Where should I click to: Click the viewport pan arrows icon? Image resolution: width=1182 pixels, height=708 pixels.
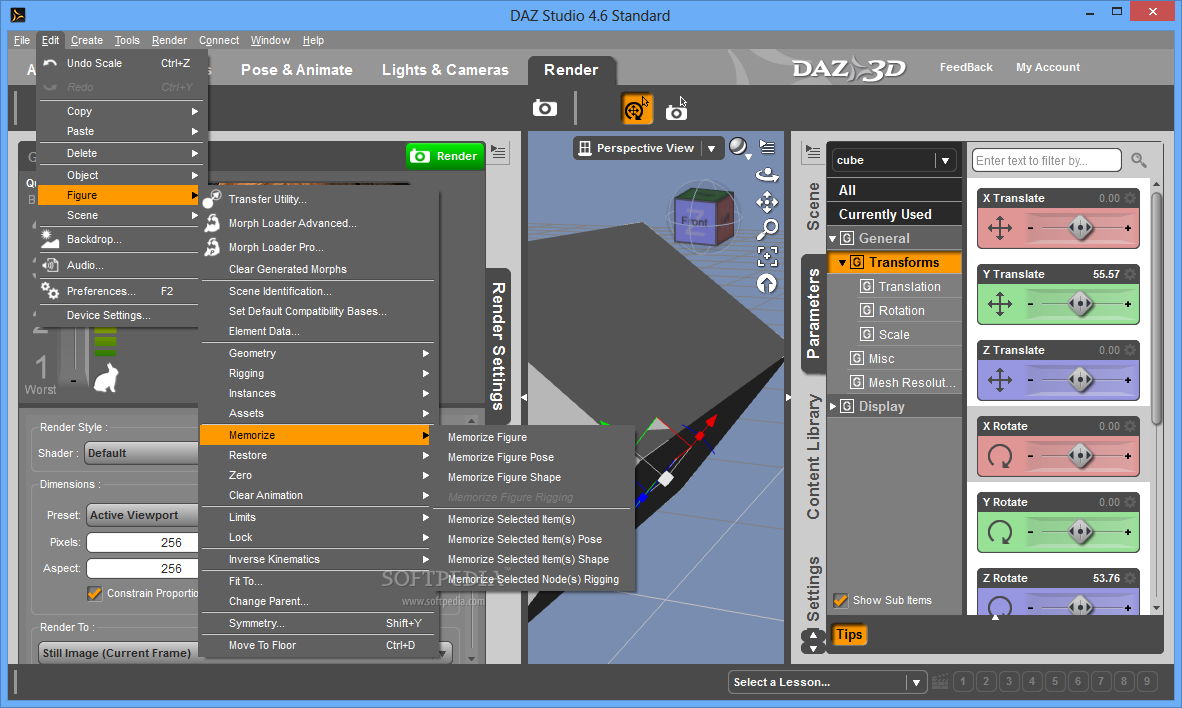(x=767, y=201)
